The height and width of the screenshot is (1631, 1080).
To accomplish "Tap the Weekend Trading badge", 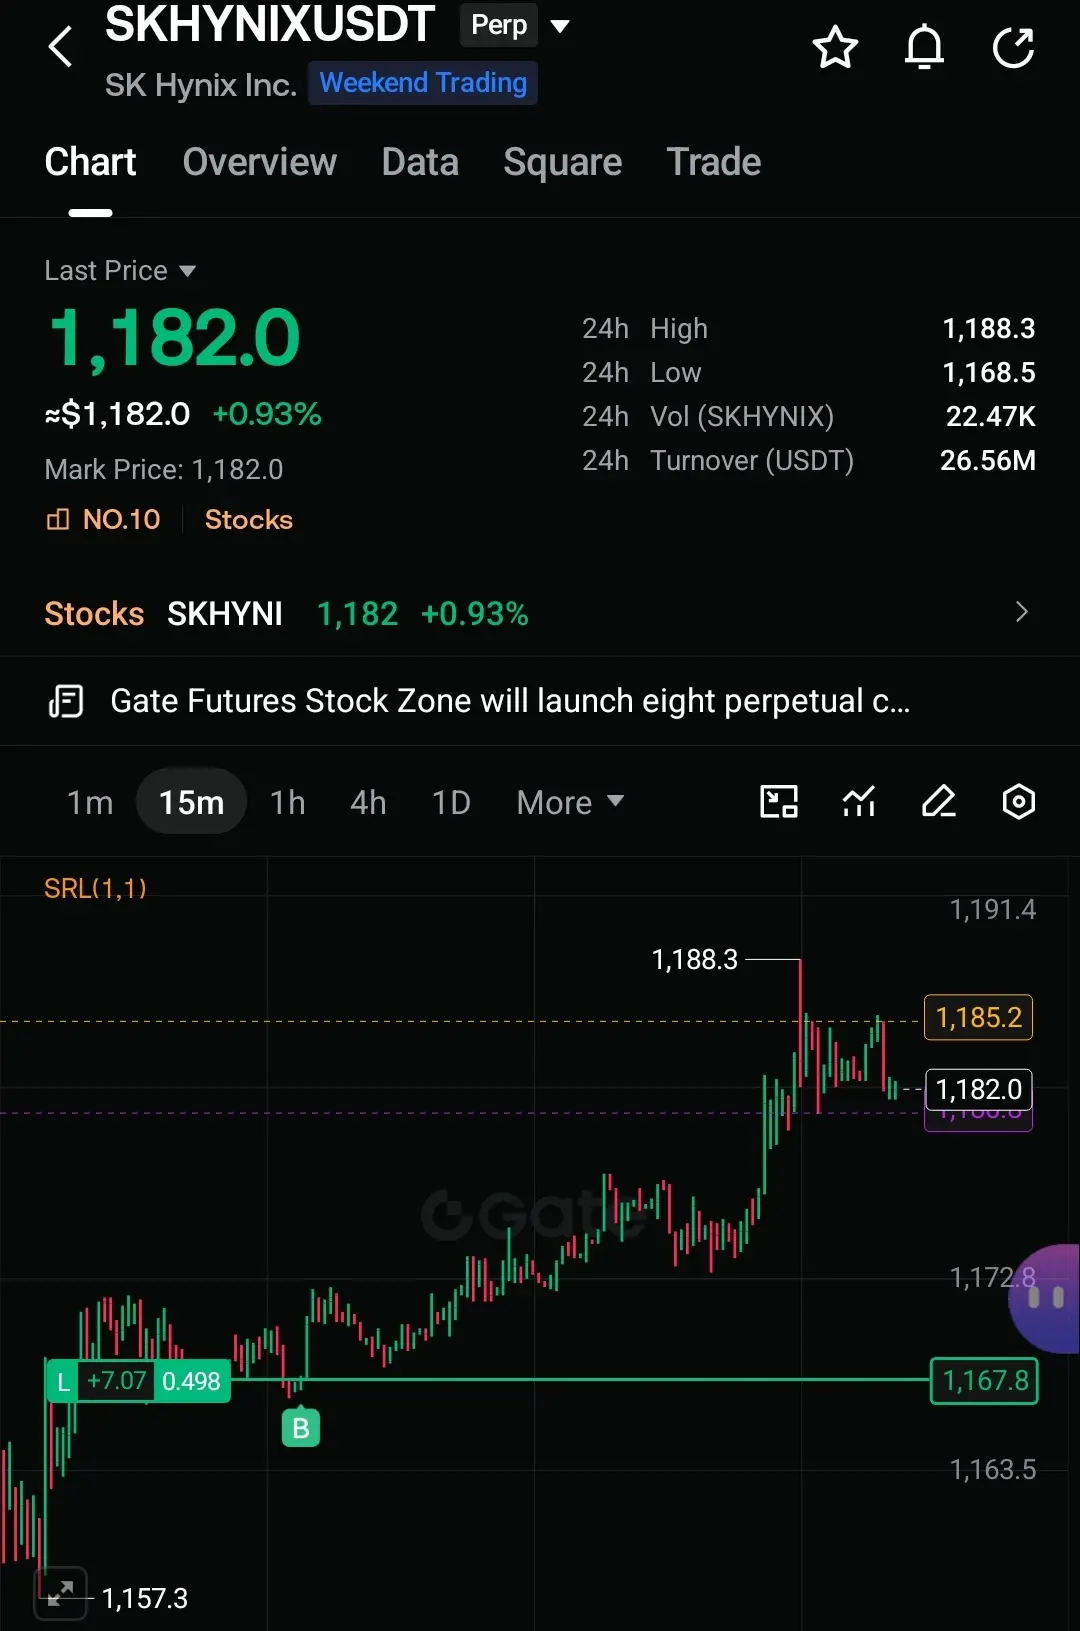I will click(x=423, y=83).
